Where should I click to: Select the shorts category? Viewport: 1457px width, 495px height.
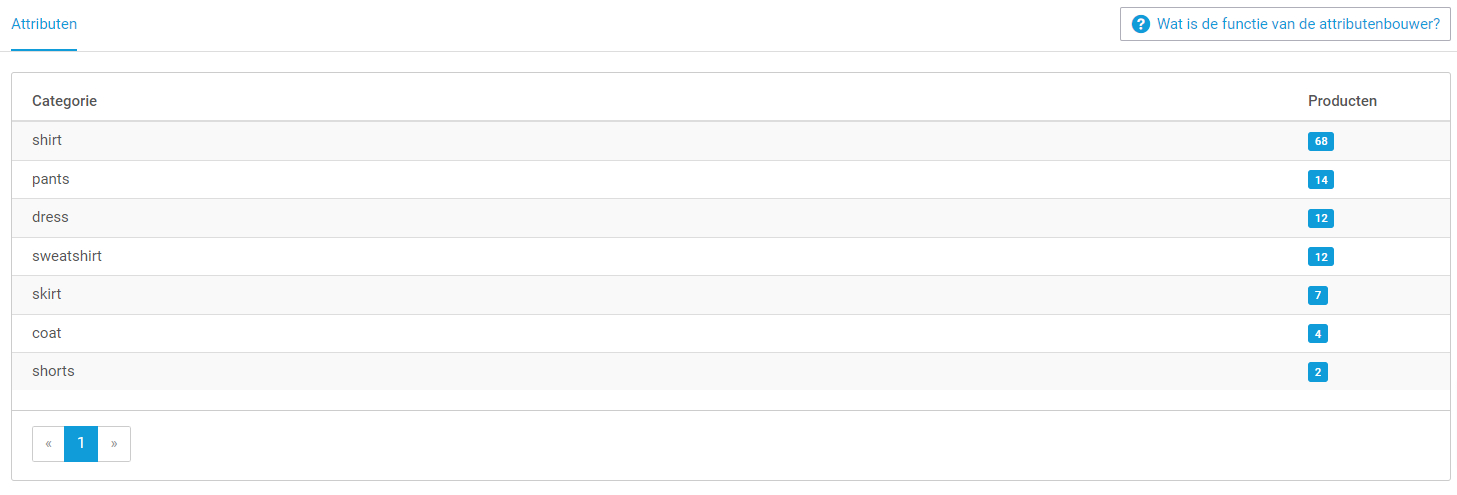tap(53, 372)
